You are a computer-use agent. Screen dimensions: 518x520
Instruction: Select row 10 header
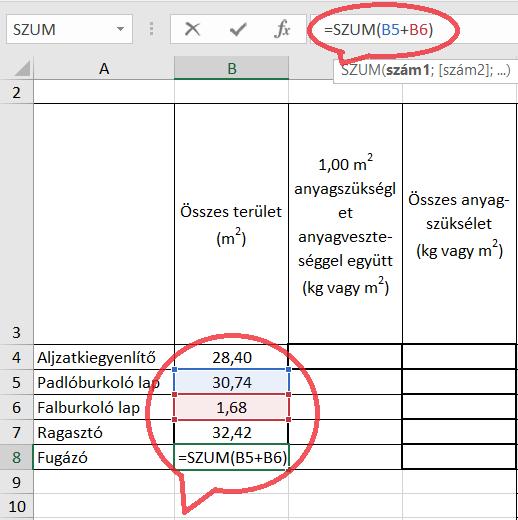(x=17, y=507)
